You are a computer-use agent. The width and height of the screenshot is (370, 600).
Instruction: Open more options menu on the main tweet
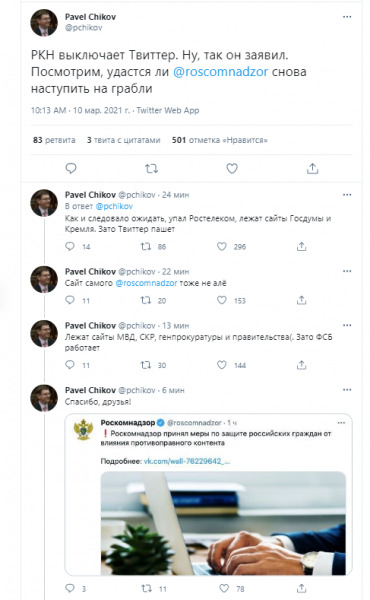coord(347,17)
